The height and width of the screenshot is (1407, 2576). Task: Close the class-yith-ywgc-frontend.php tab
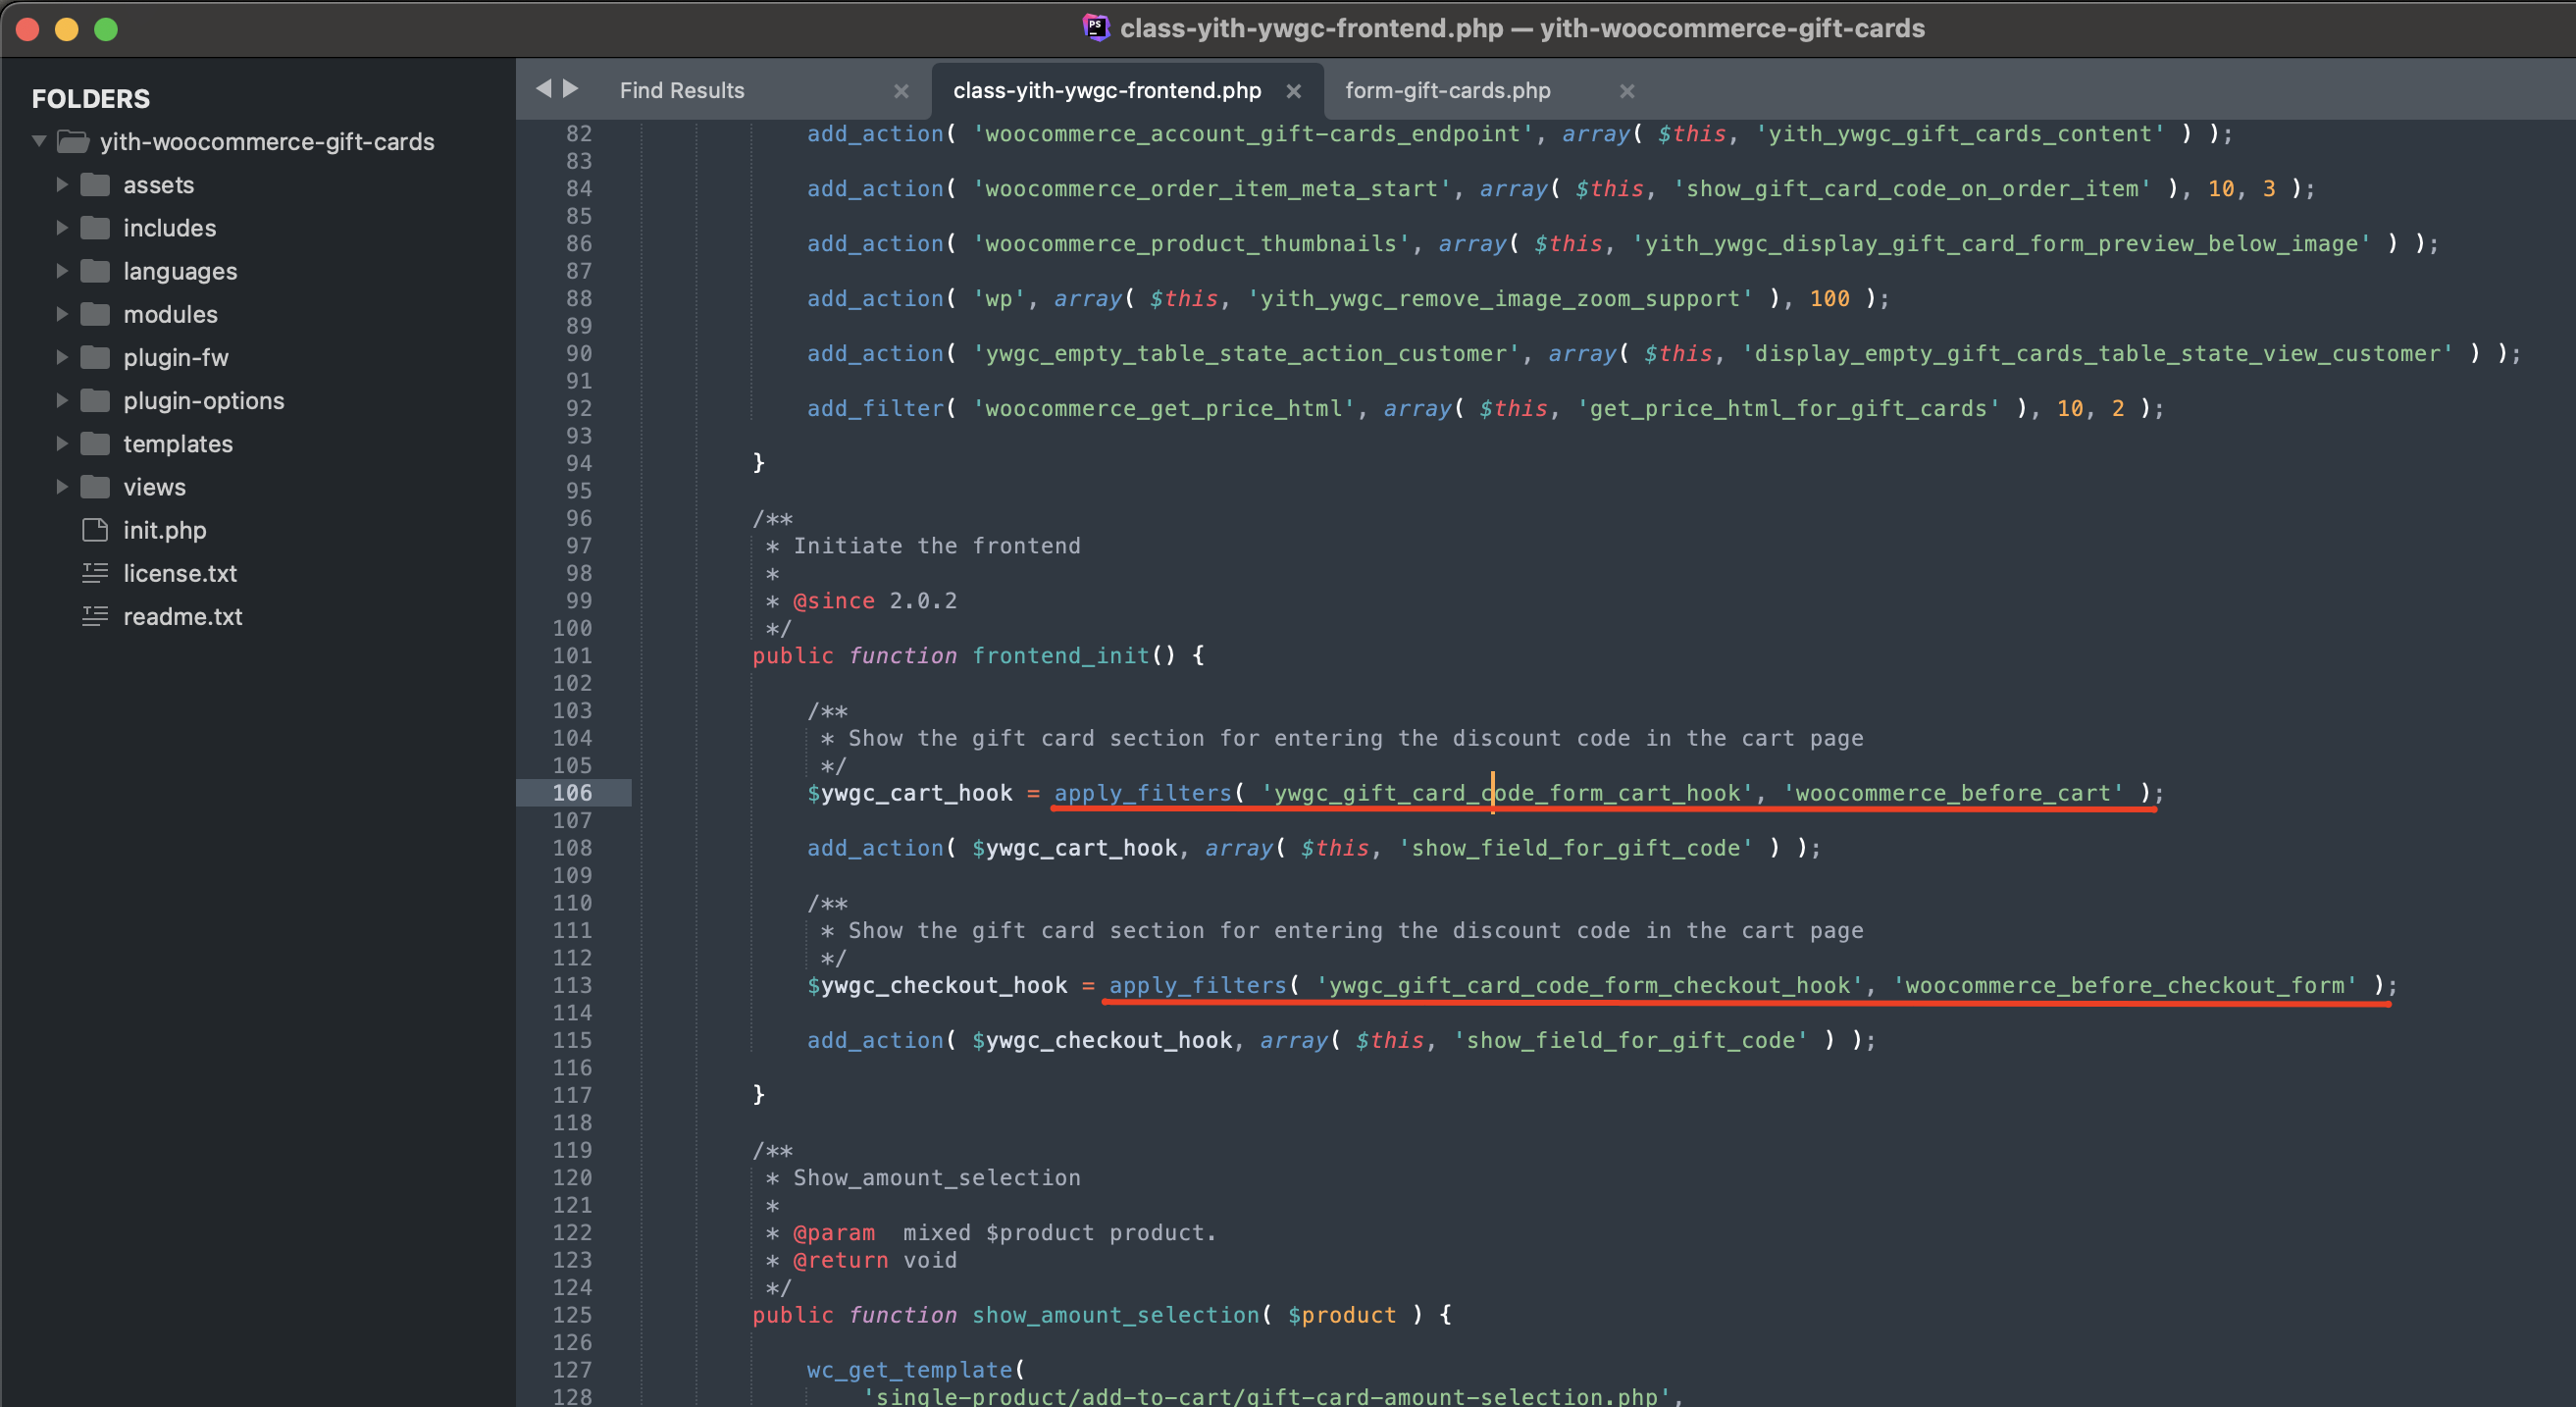[1293, 91]
